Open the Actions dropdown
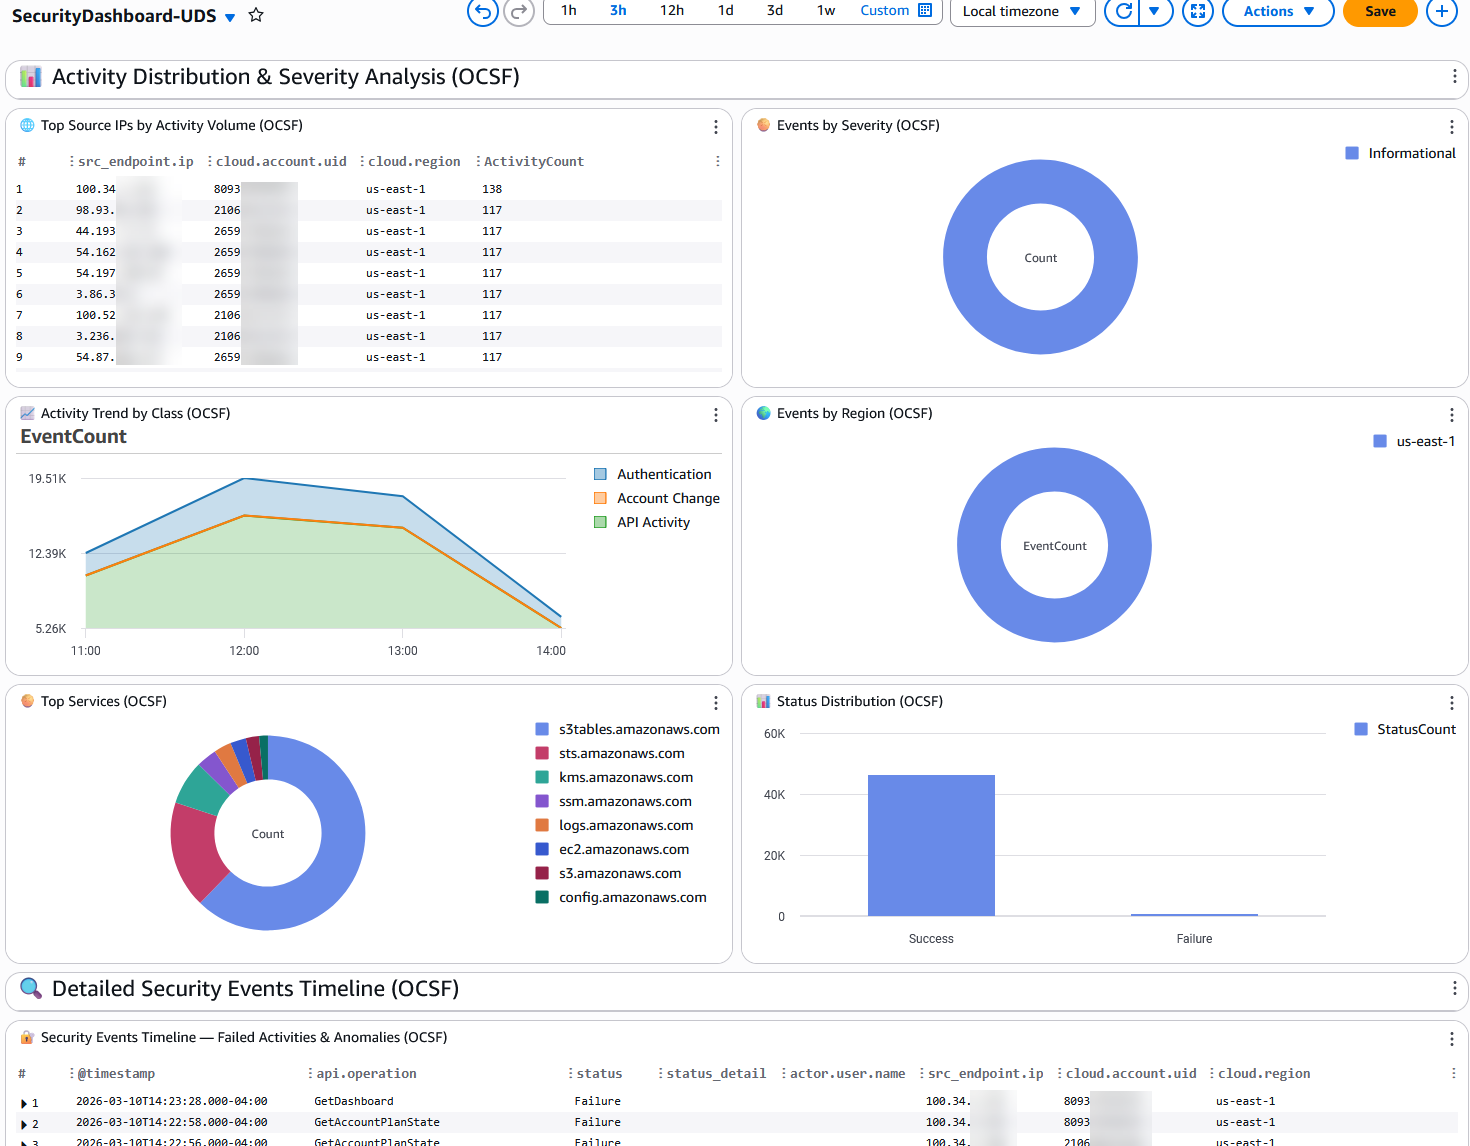Screen dimensions: 1470x1146 (x=1277, y=13)
